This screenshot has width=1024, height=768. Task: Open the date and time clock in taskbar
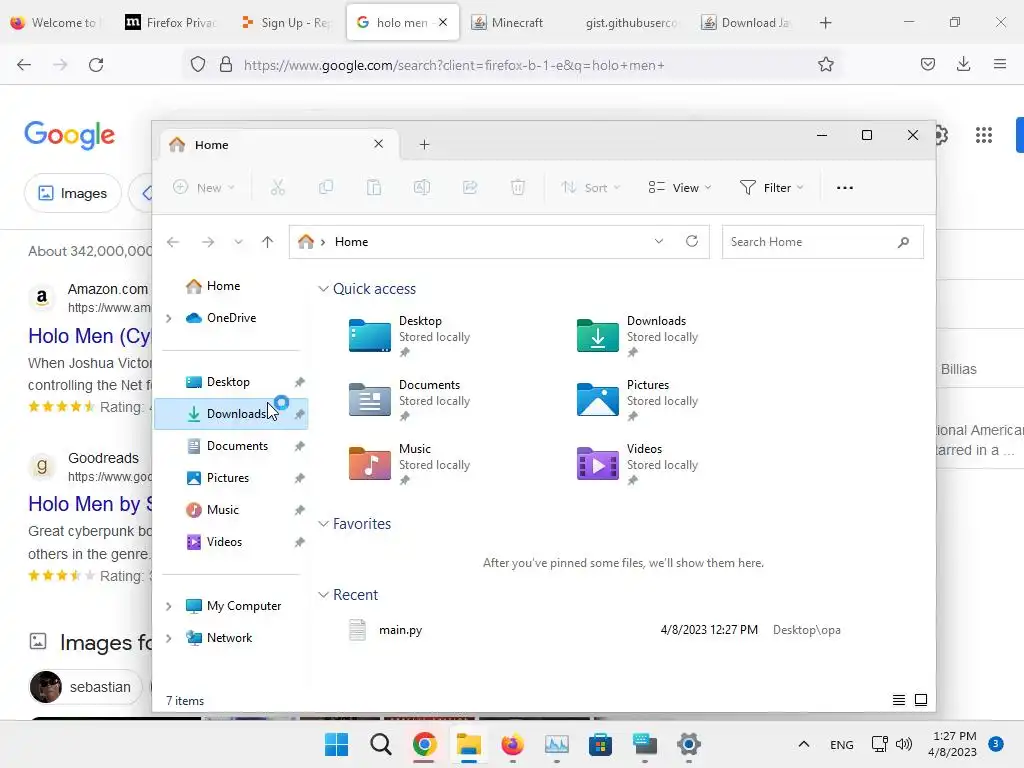[x=953, y=744]
